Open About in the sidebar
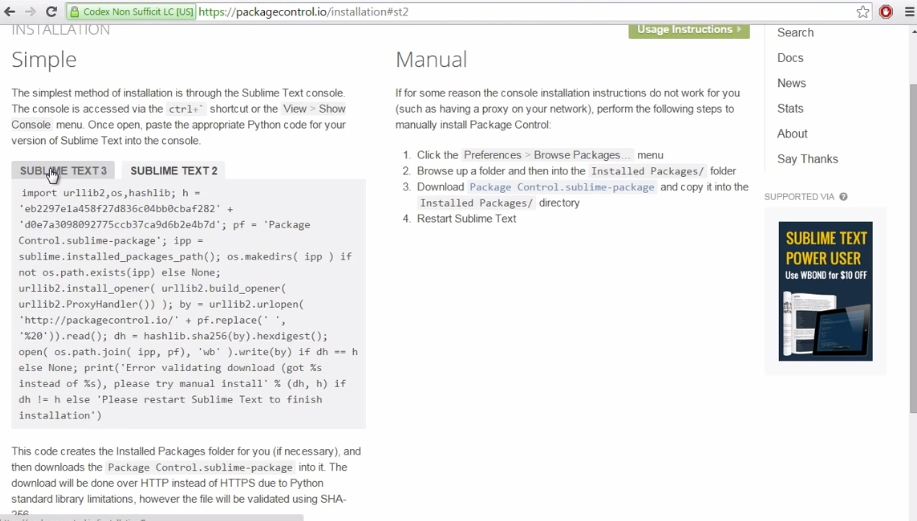This screenshot has width=917, height=521. tap(792, 133)
